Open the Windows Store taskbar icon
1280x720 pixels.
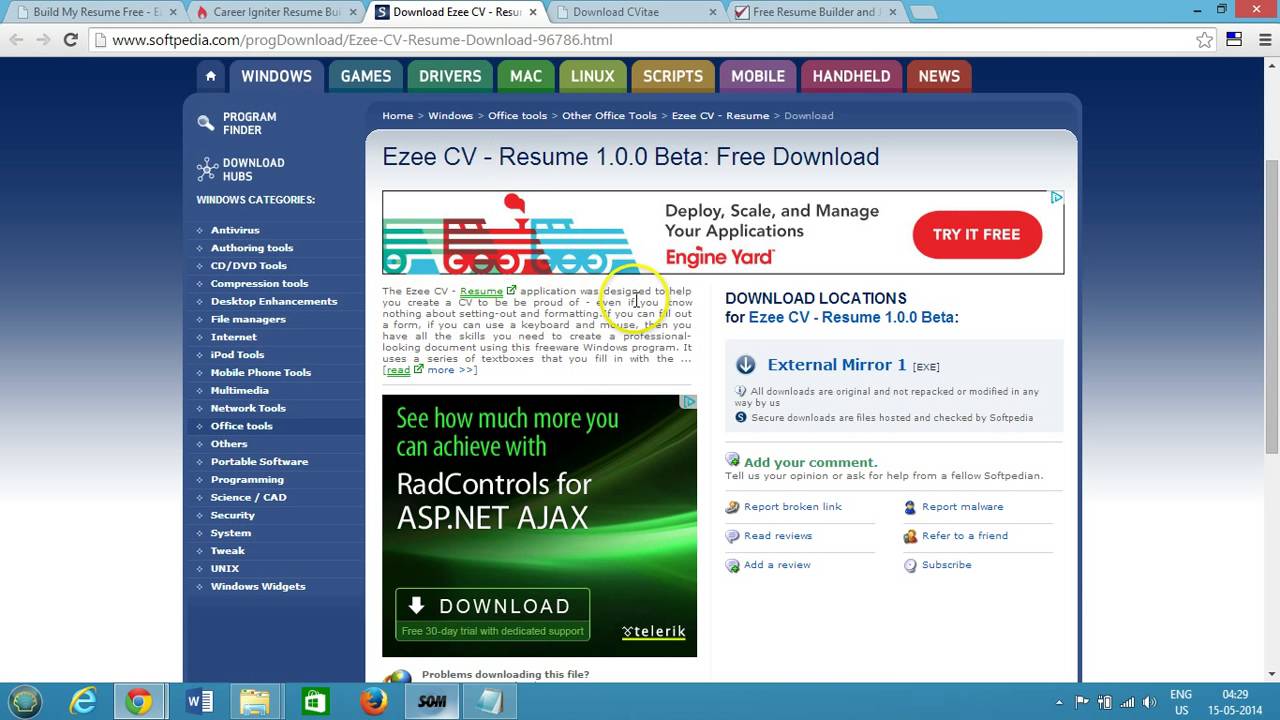tap(315, 702)
